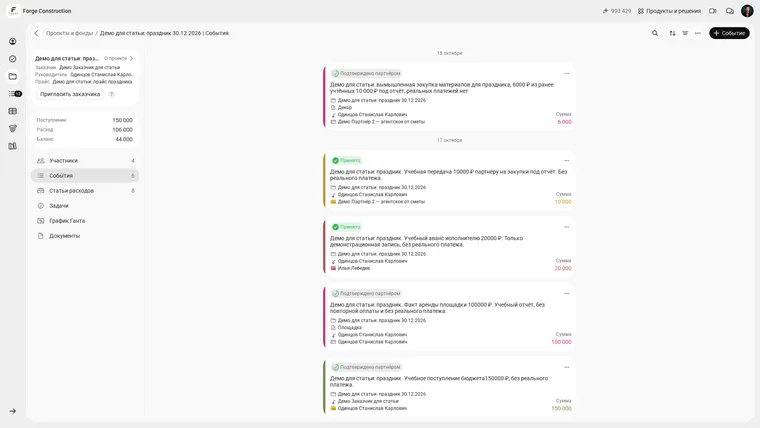This screenshot has width=760, height=428.
Task: Open the table icon in left sidebar
Action: [13, 111]
